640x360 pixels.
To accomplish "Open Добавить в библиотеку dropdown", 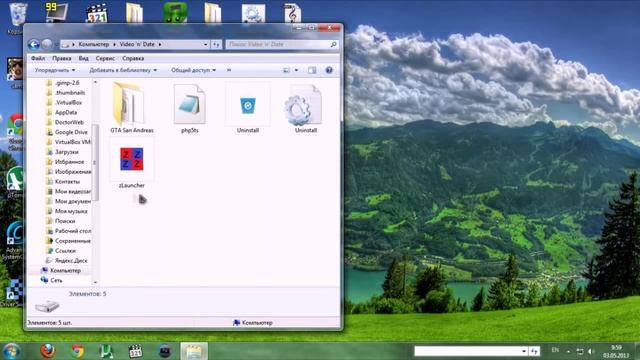I will click(123, 70).
